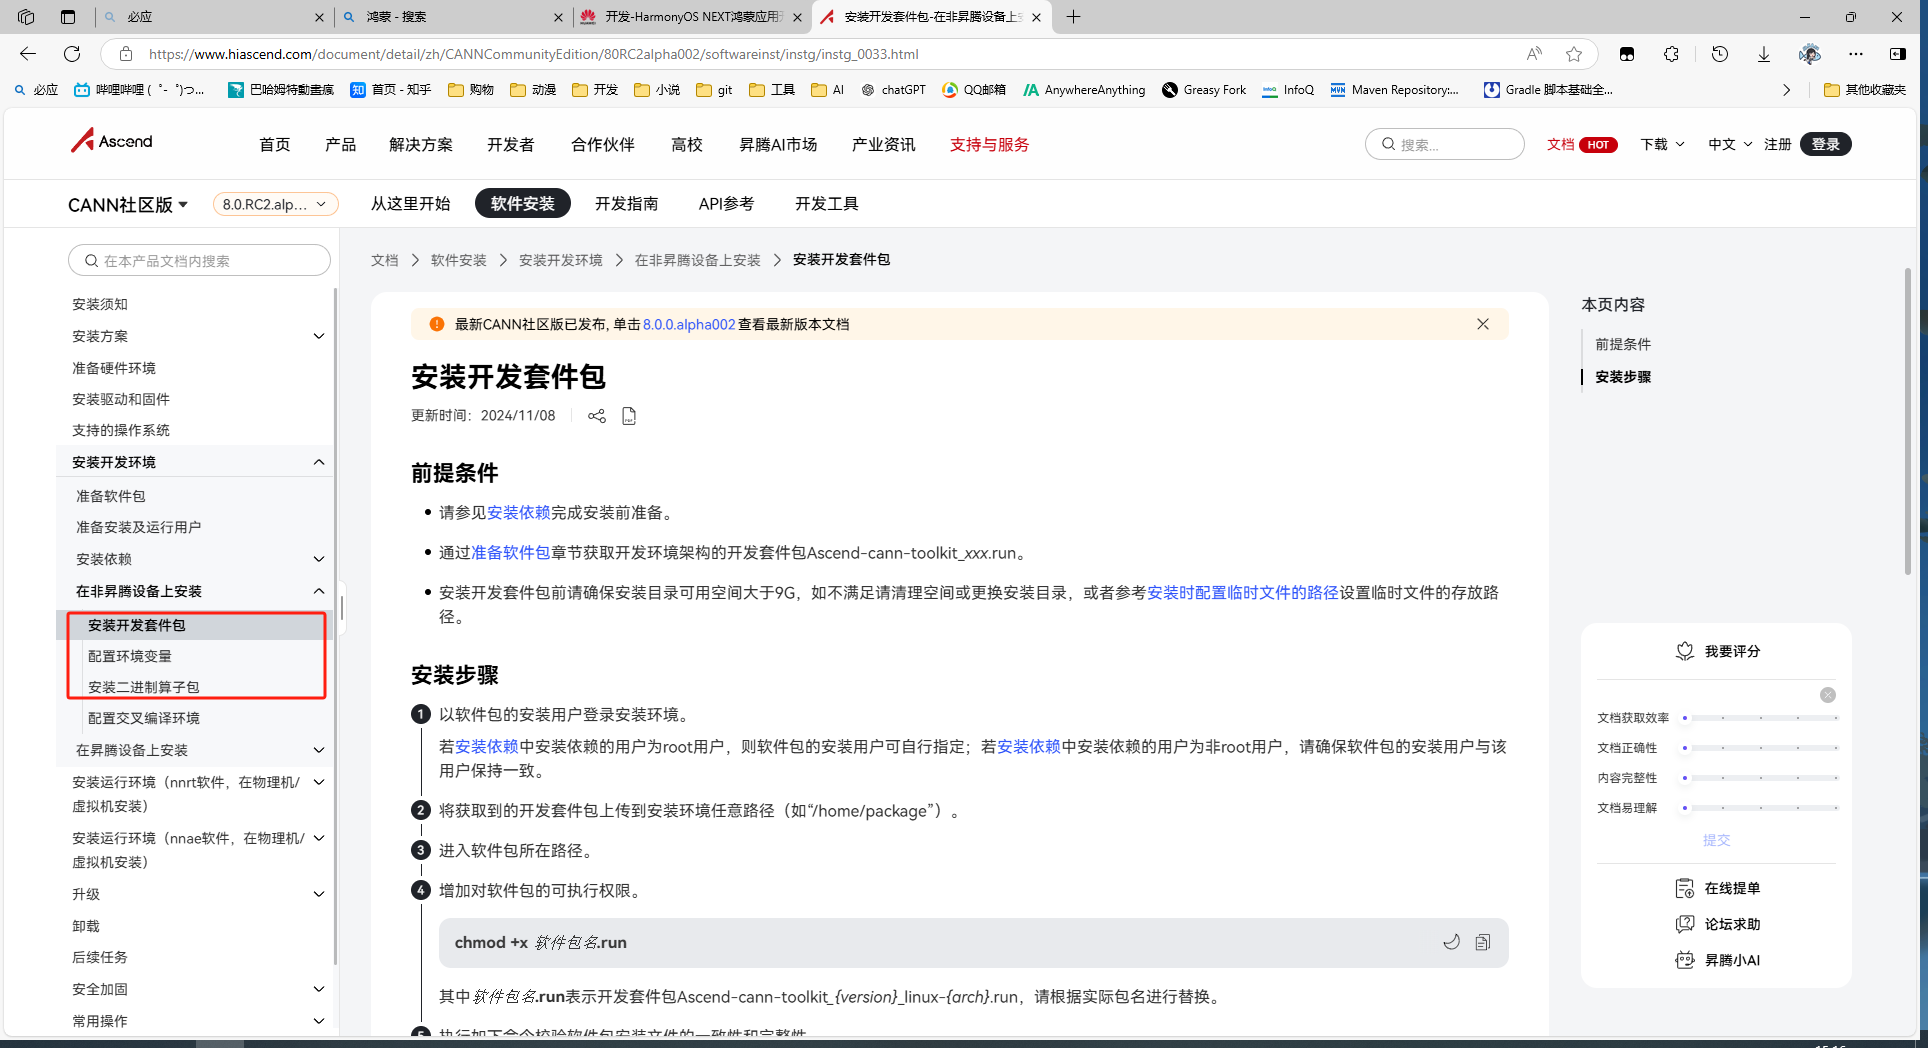The width and height of the screenshot is (1928, 1048).
Task: Click the share icon below title
Action: pos(597,416)
